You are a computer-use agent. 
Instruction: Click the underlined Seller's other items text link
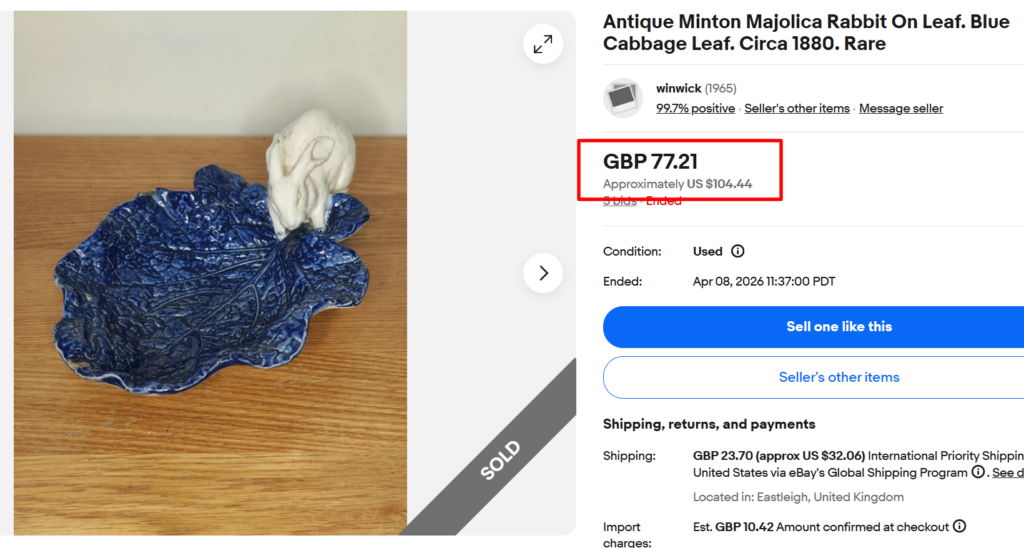coord(796,108)
